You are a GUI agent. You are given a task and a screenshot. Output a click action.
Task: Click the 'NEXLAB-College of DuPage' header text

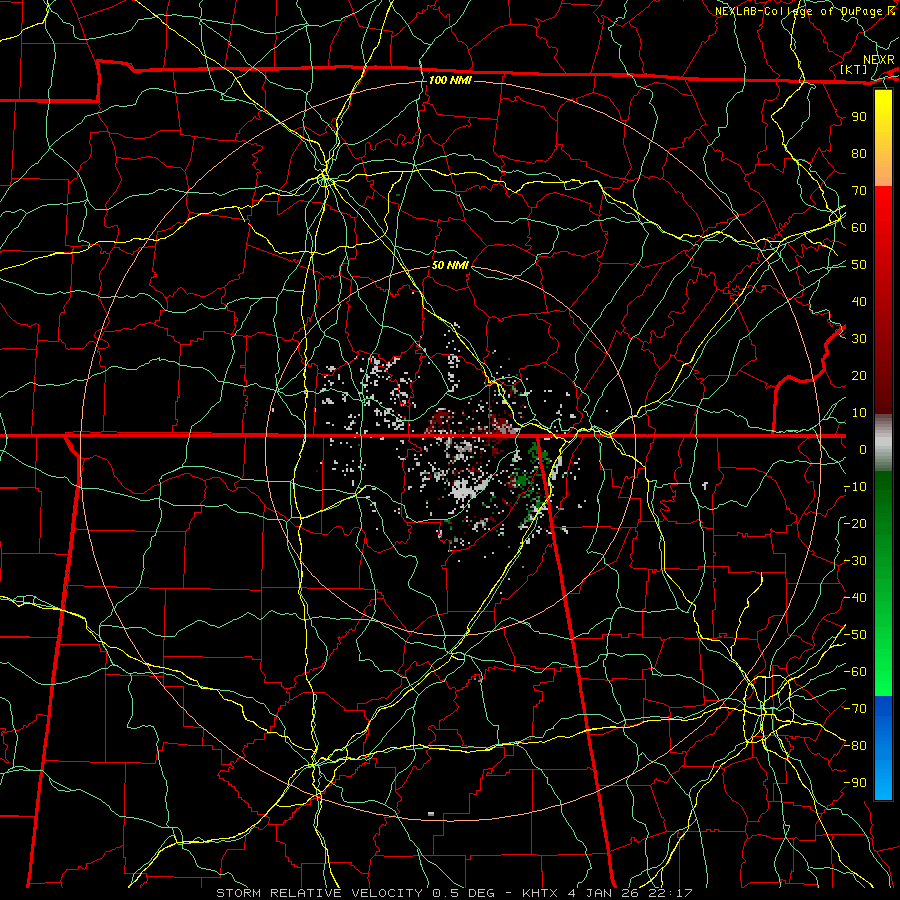(x=801, y=11)
